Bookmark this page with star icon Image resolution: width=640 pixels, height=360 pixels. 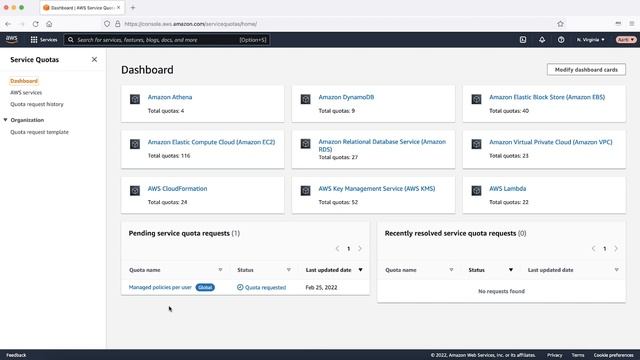coord(560,24)
